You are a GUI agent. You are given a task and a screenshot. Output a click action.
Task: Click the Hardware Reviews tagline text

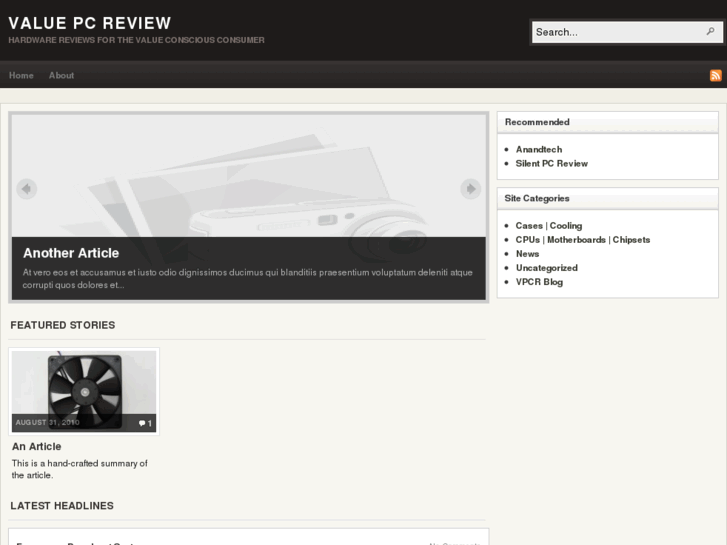point(136,40)
